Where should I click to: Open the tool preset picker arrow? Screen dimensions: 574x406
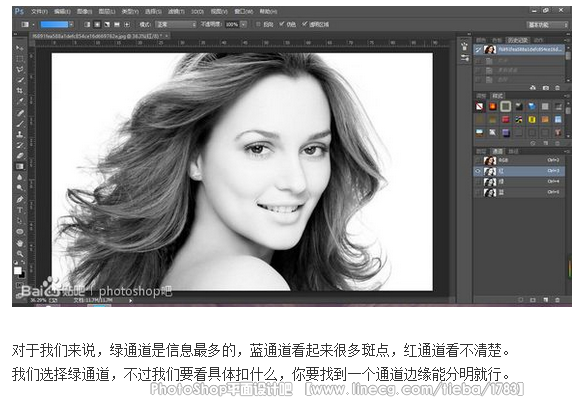click(33, 25)
